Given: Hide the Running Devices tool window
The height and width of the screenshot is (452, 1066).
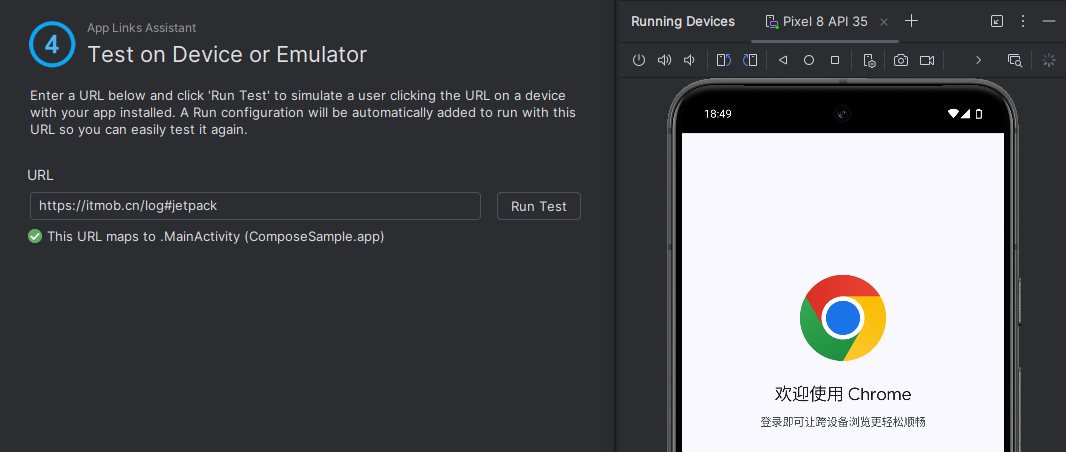Looking at the screenshot, I should pyautogui.click(x=1048, y=21).
